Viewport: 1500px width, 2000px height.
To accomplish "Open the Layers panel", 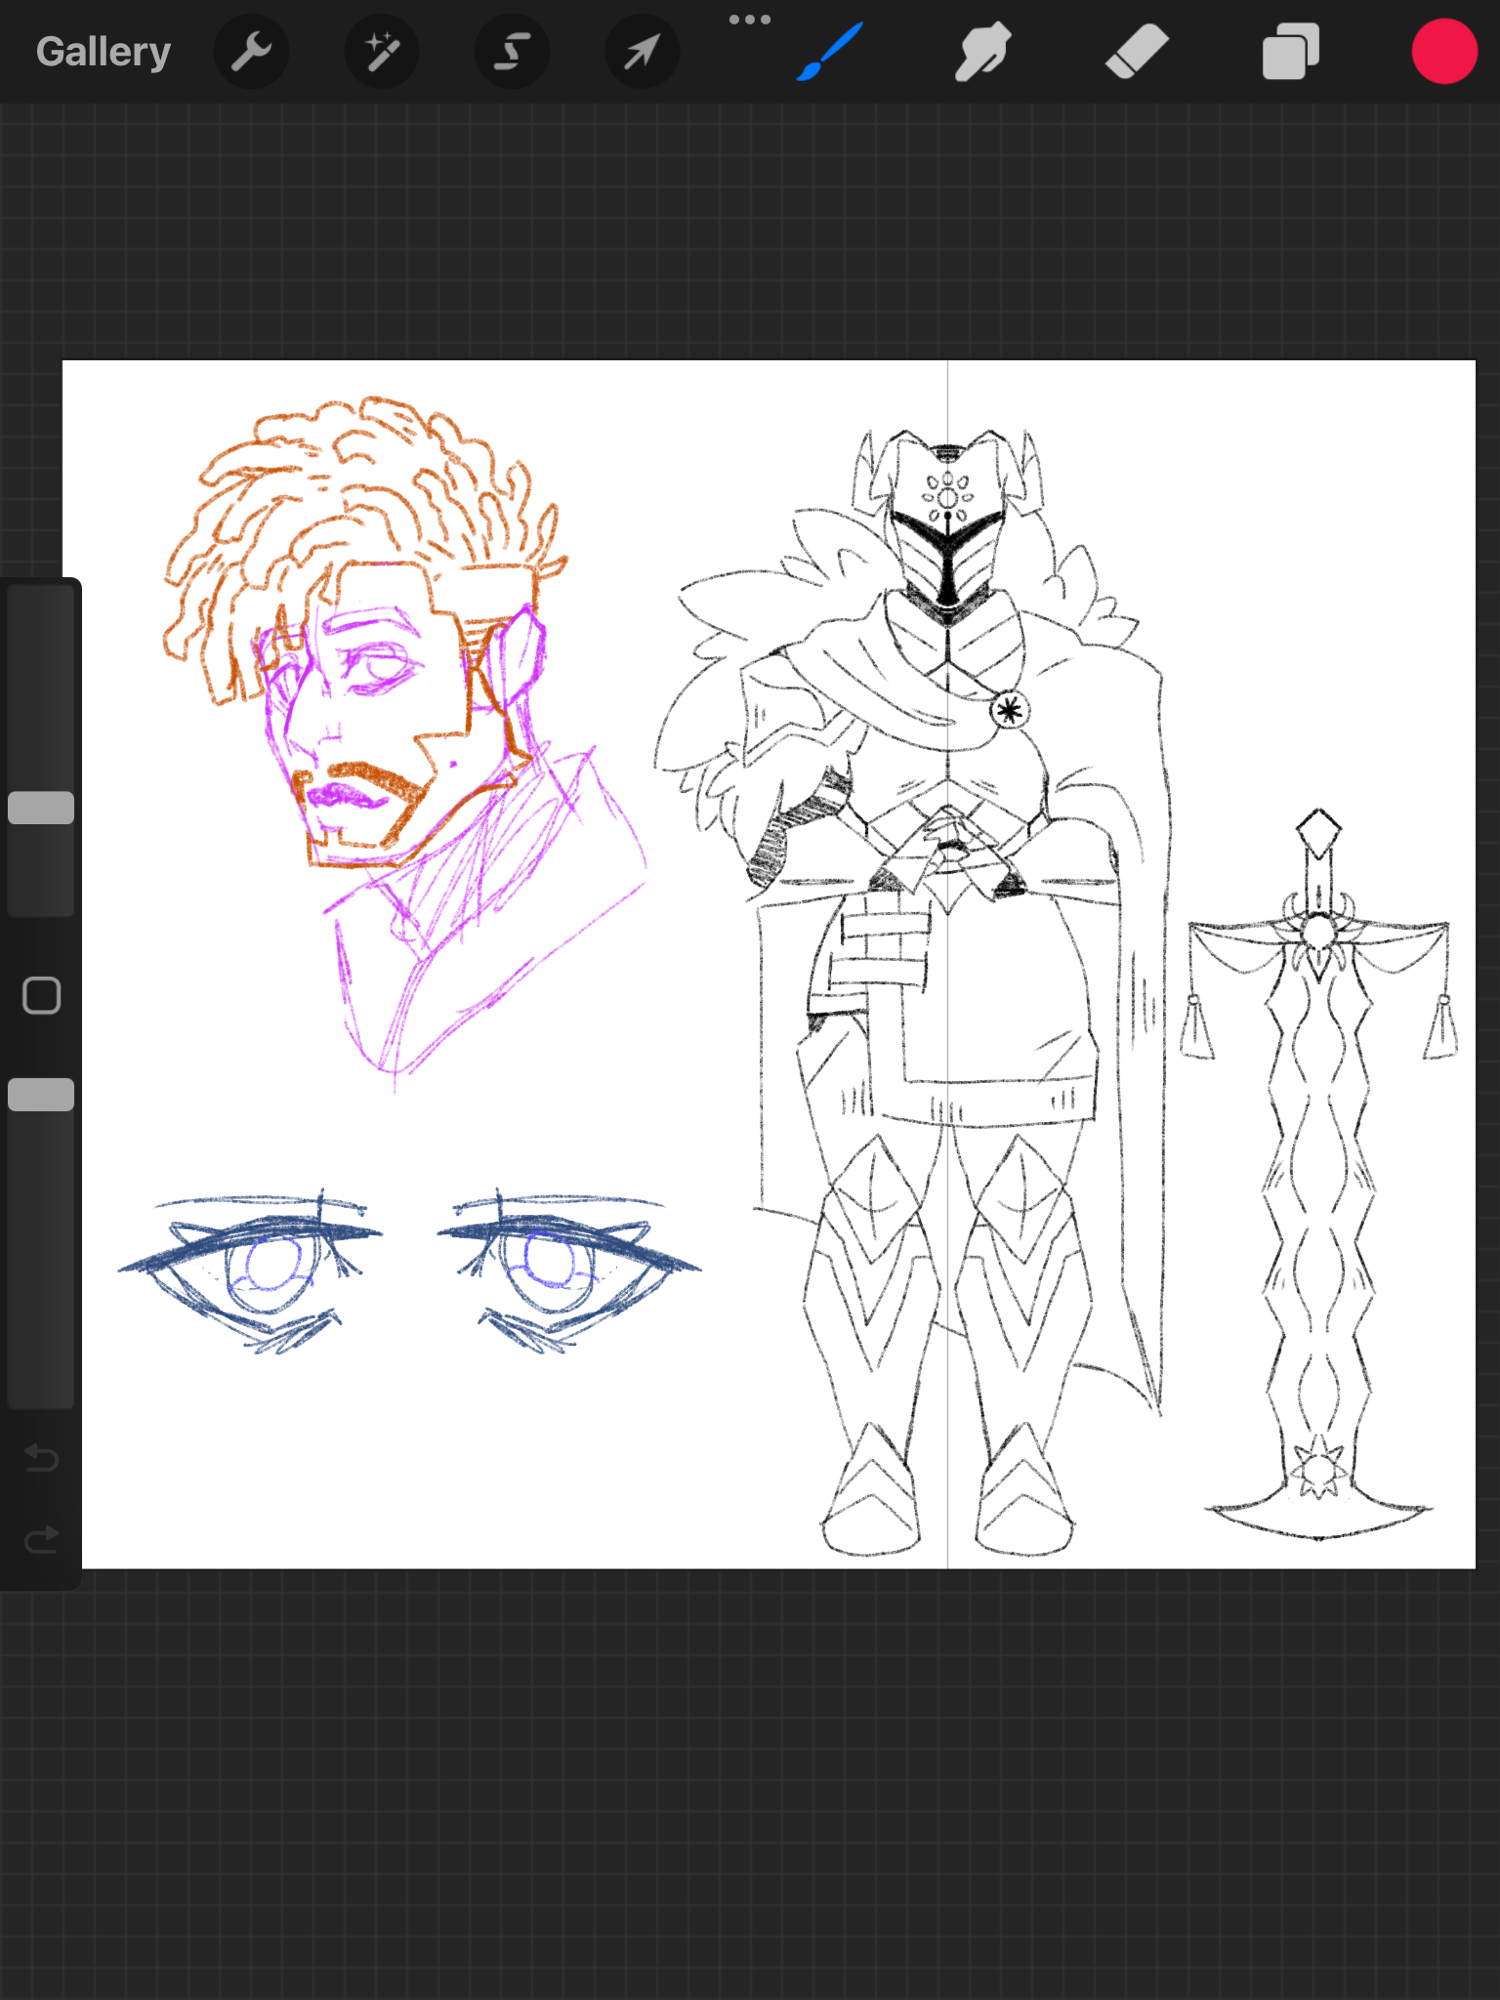I will point(1290,52).
